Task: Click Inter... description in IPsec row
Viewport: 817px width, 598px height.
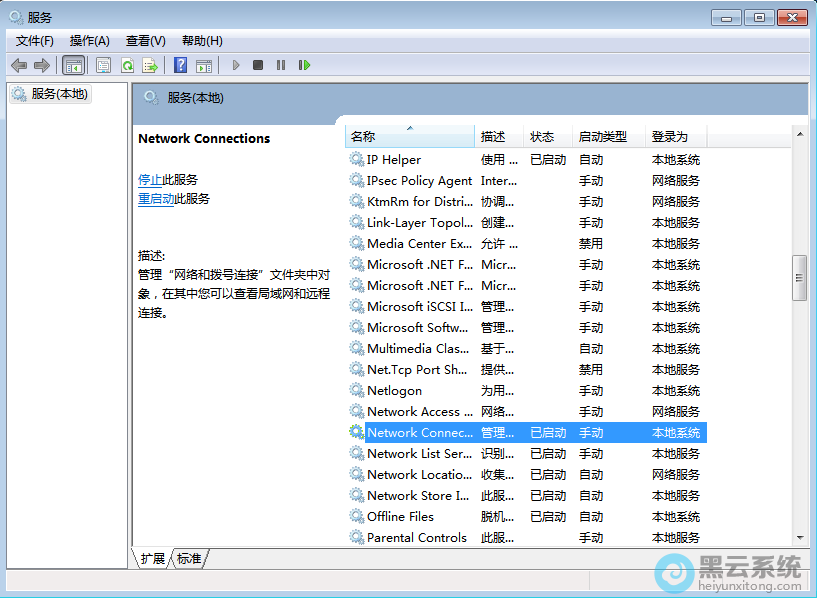Action: (499, 181)
